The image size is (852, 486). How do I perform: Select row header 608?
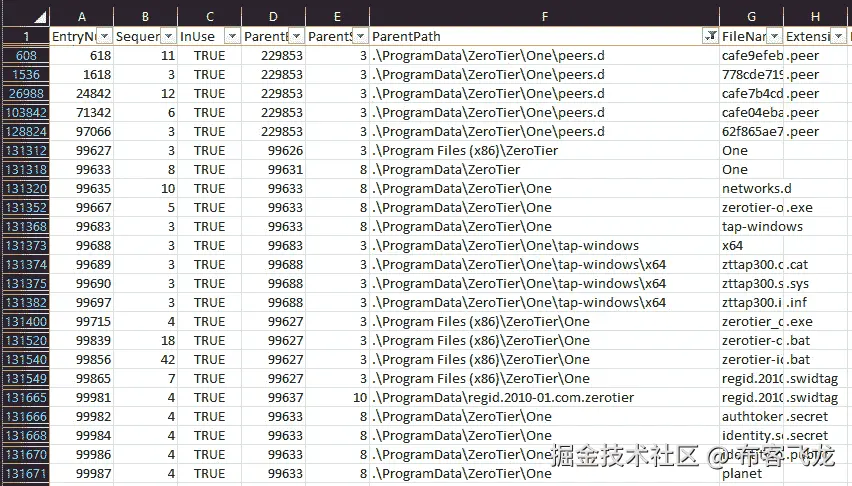[26, 55]
